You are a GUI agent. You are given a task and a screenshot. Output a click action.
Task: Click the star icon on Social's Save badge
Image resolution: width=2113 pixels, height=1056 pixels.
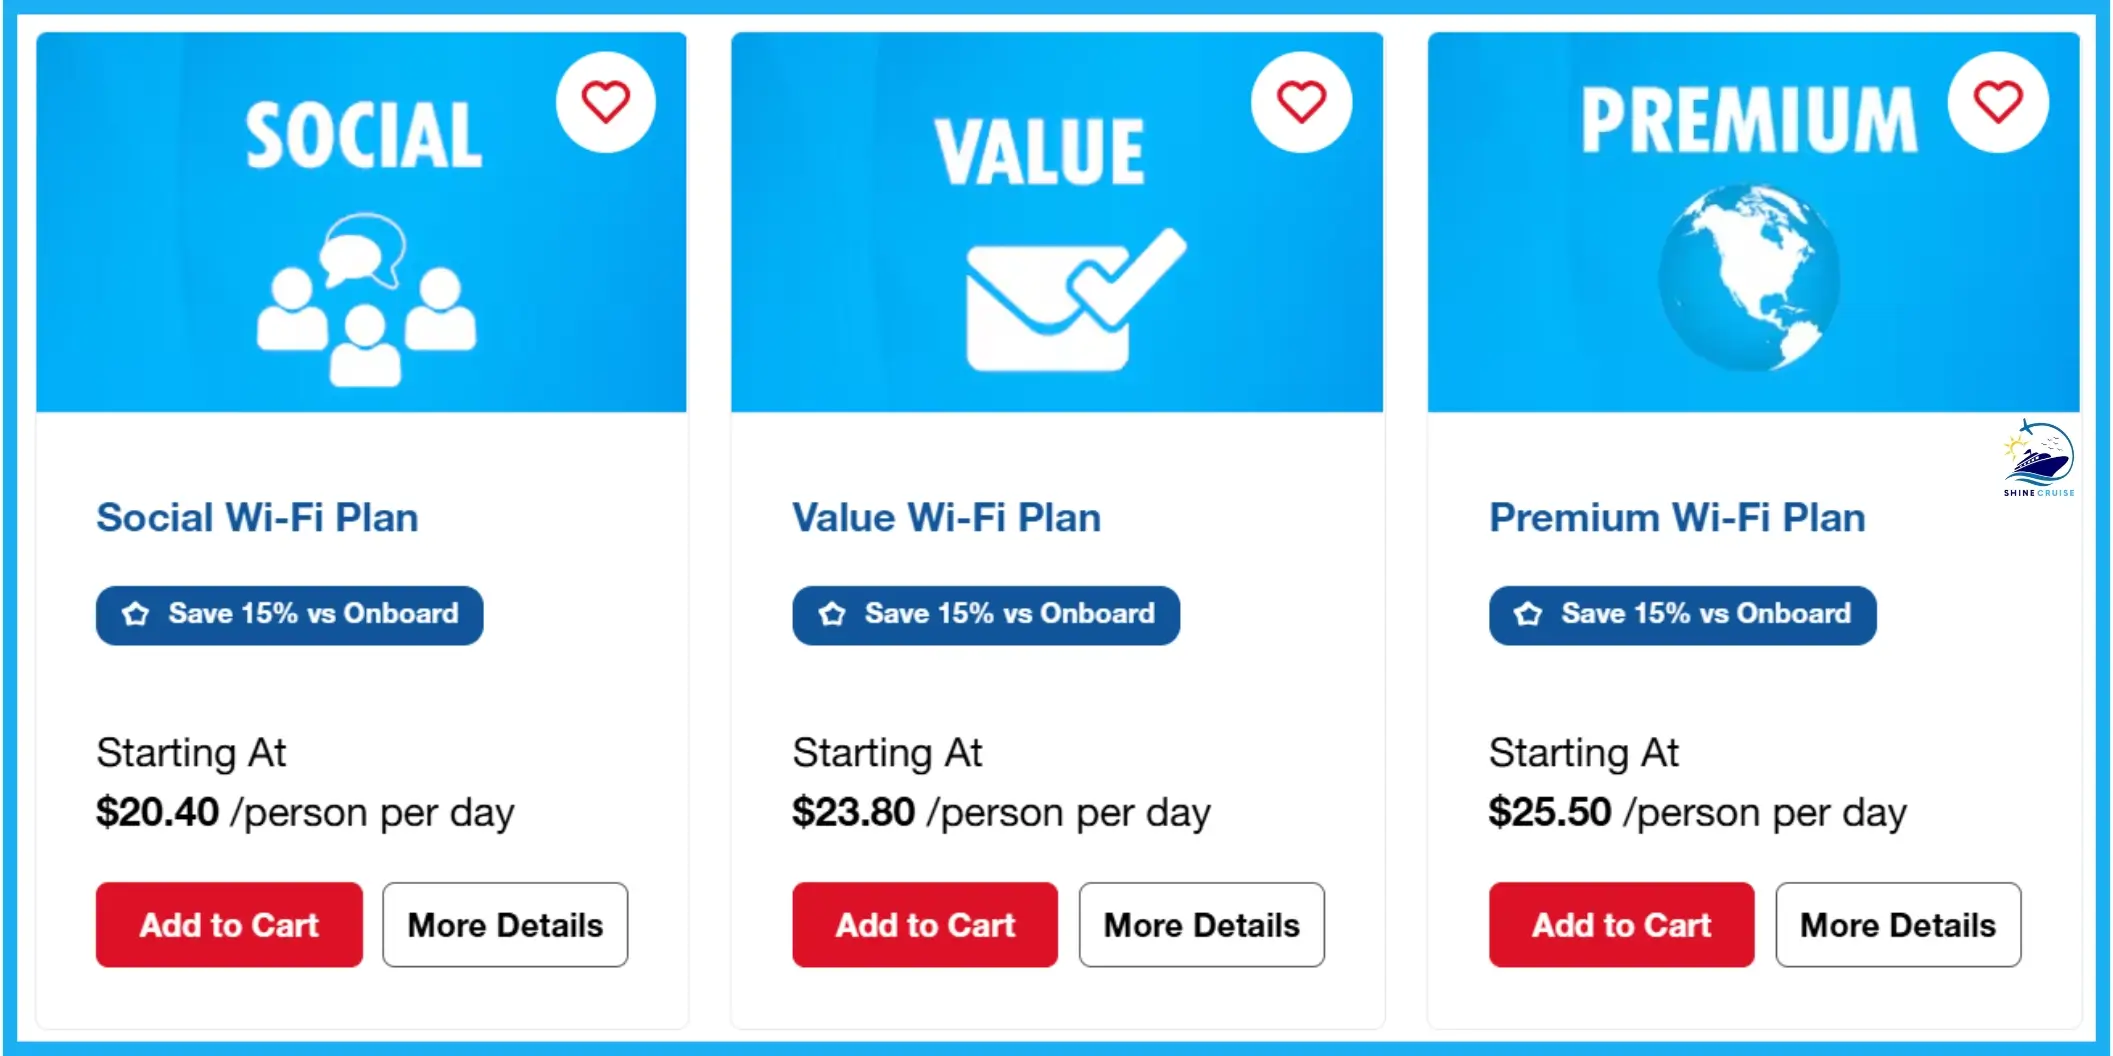pos(137,615)
